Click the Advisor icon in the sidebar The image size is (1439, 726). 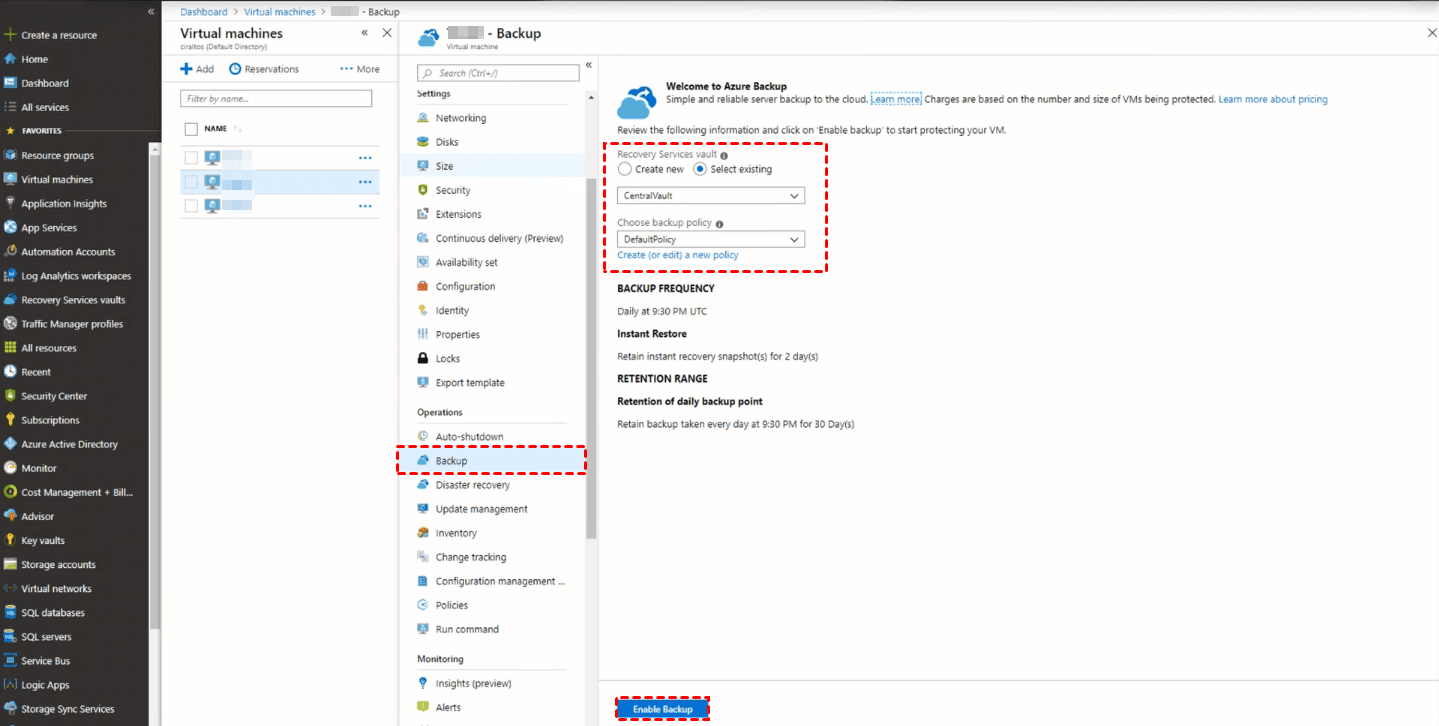tap(10, 516)
